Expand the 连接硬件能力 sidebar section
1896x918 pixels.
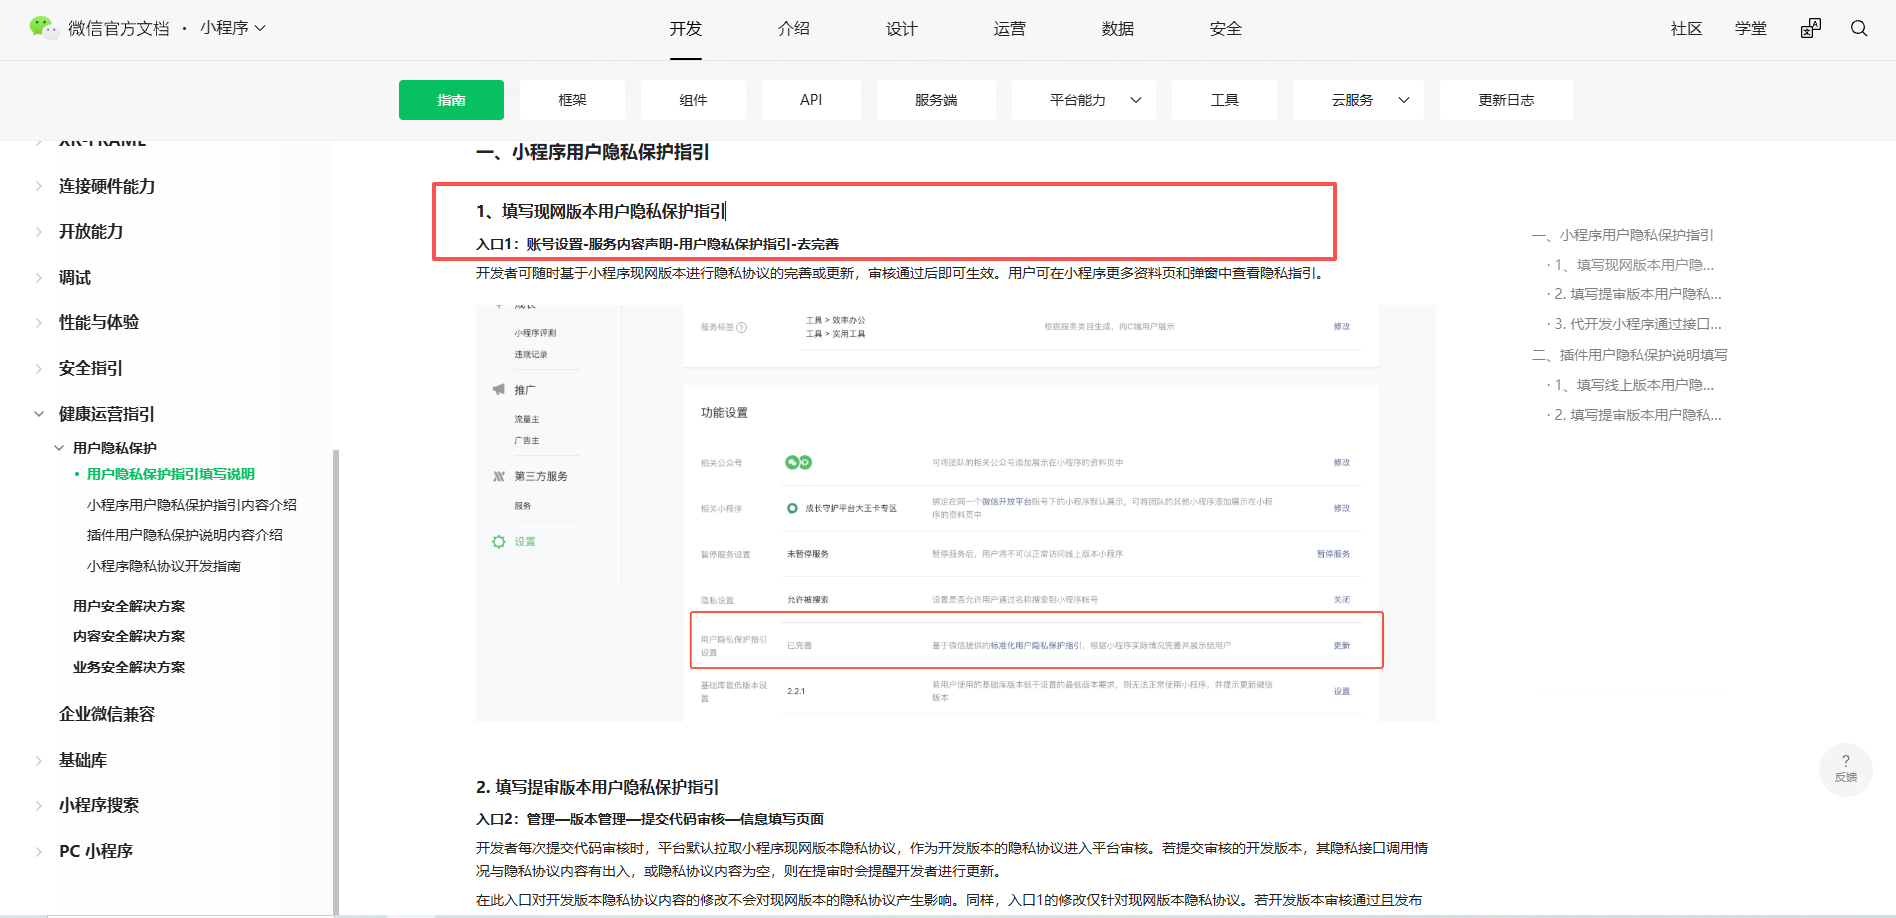[x=39, y=186]
